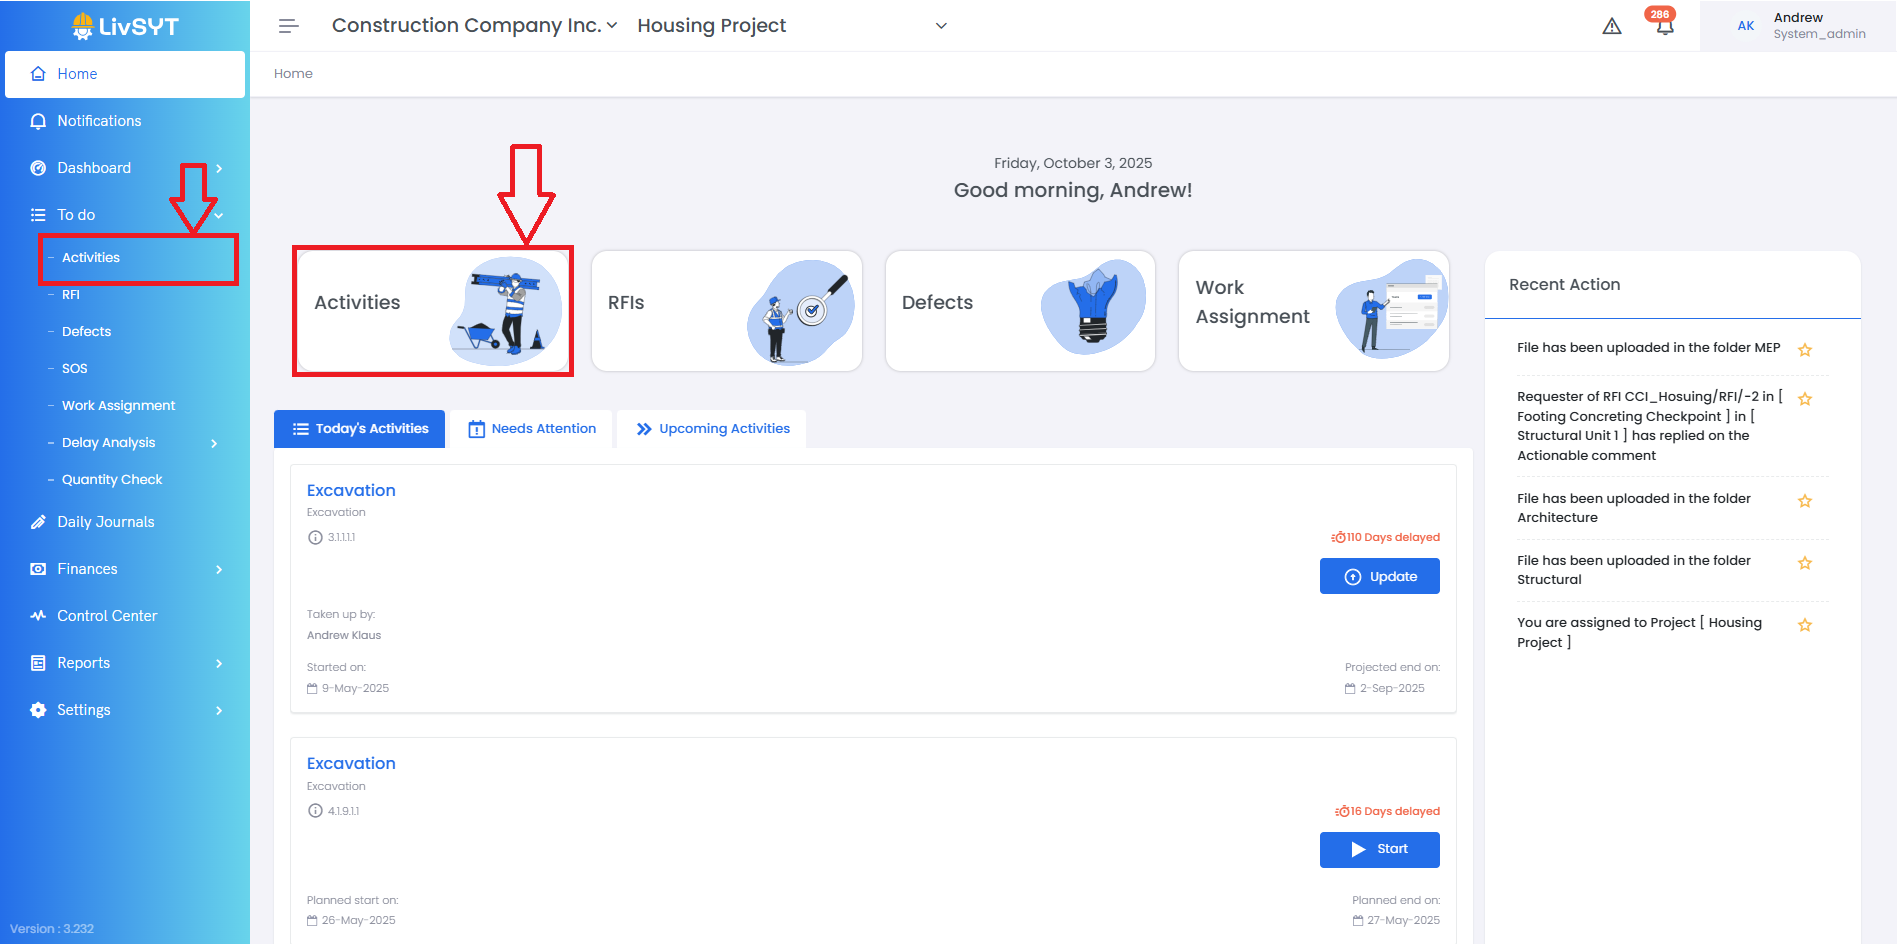The width and height of the screenshot is (1897, 944).
Task: Click the info icon beside 3.1.1.1
Action: point(315,537)
